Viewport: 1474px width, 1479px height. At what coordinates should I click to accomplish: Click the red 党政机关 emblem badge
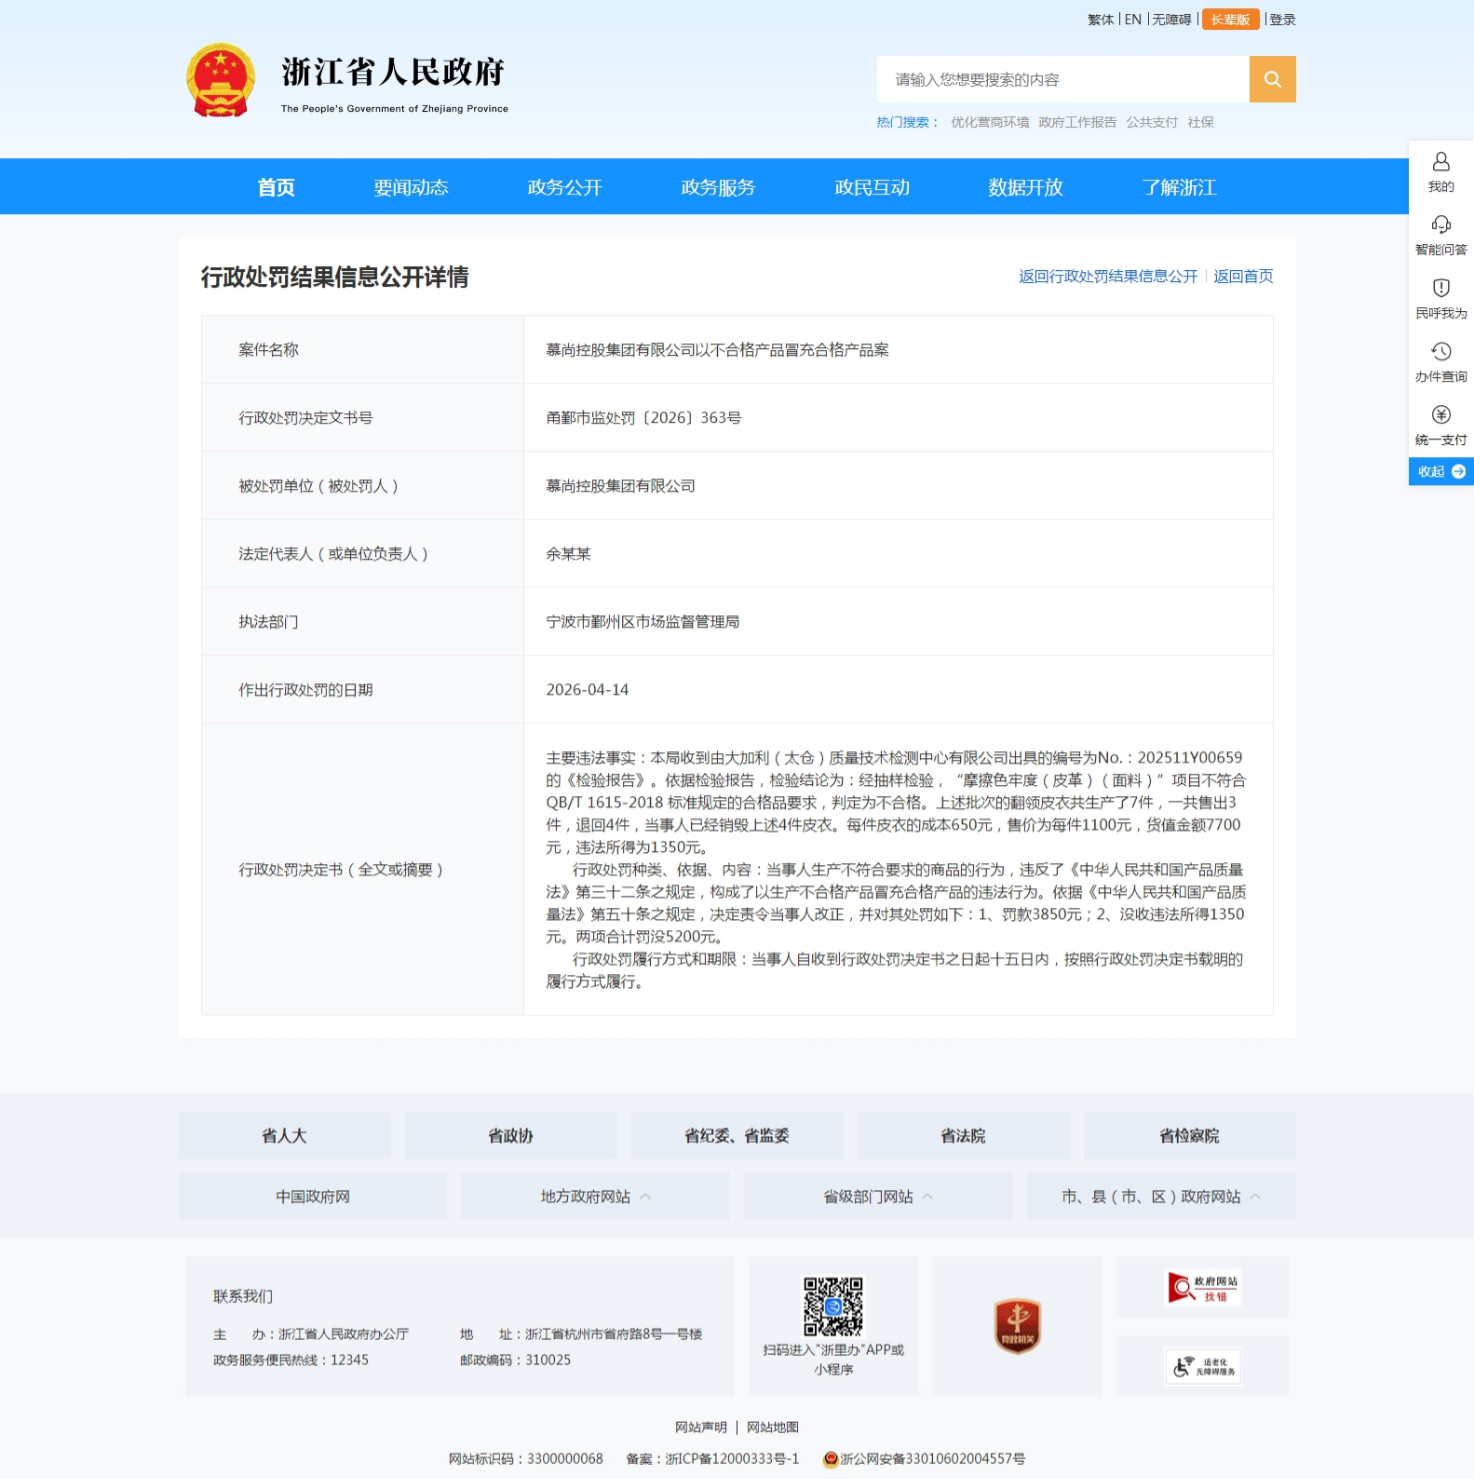(1017, 1326)
